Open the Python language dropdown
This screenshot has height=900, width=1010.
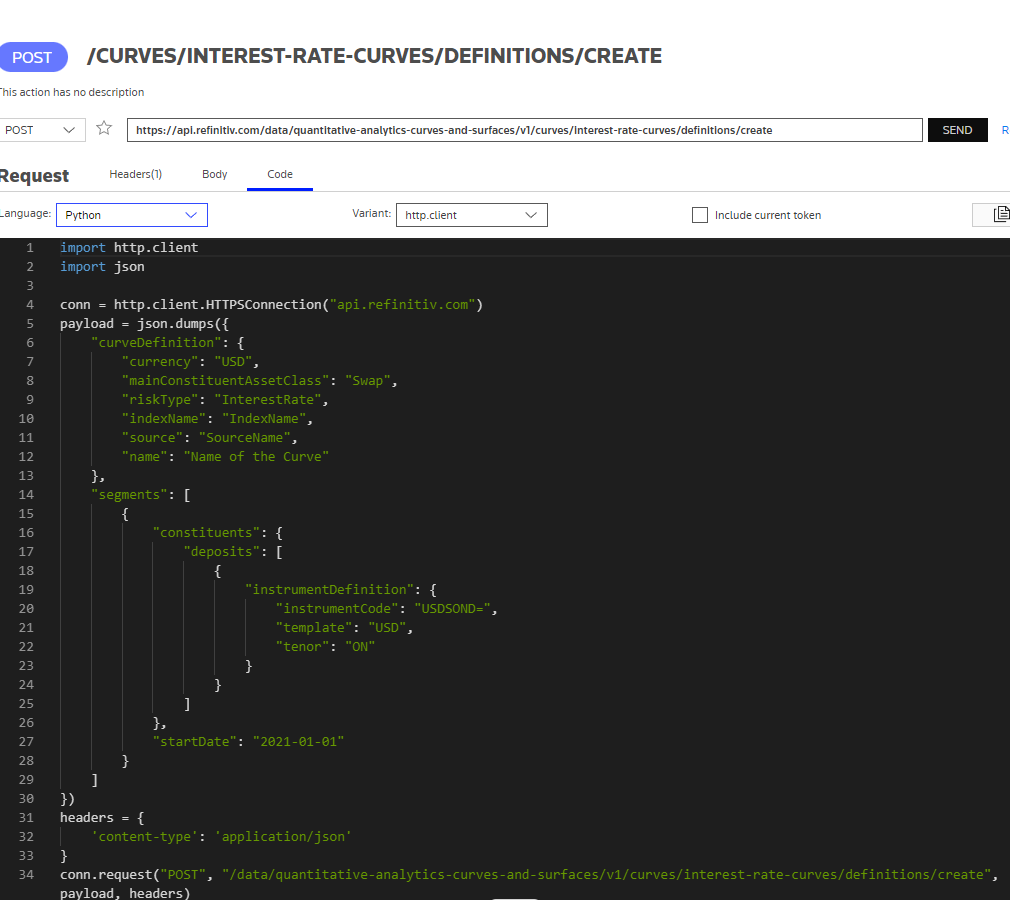tap(132, 215)
